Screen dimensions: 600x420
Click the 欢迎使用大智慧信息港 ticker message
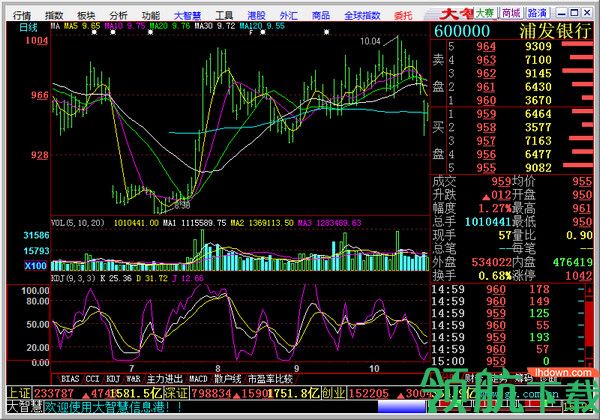114,407
